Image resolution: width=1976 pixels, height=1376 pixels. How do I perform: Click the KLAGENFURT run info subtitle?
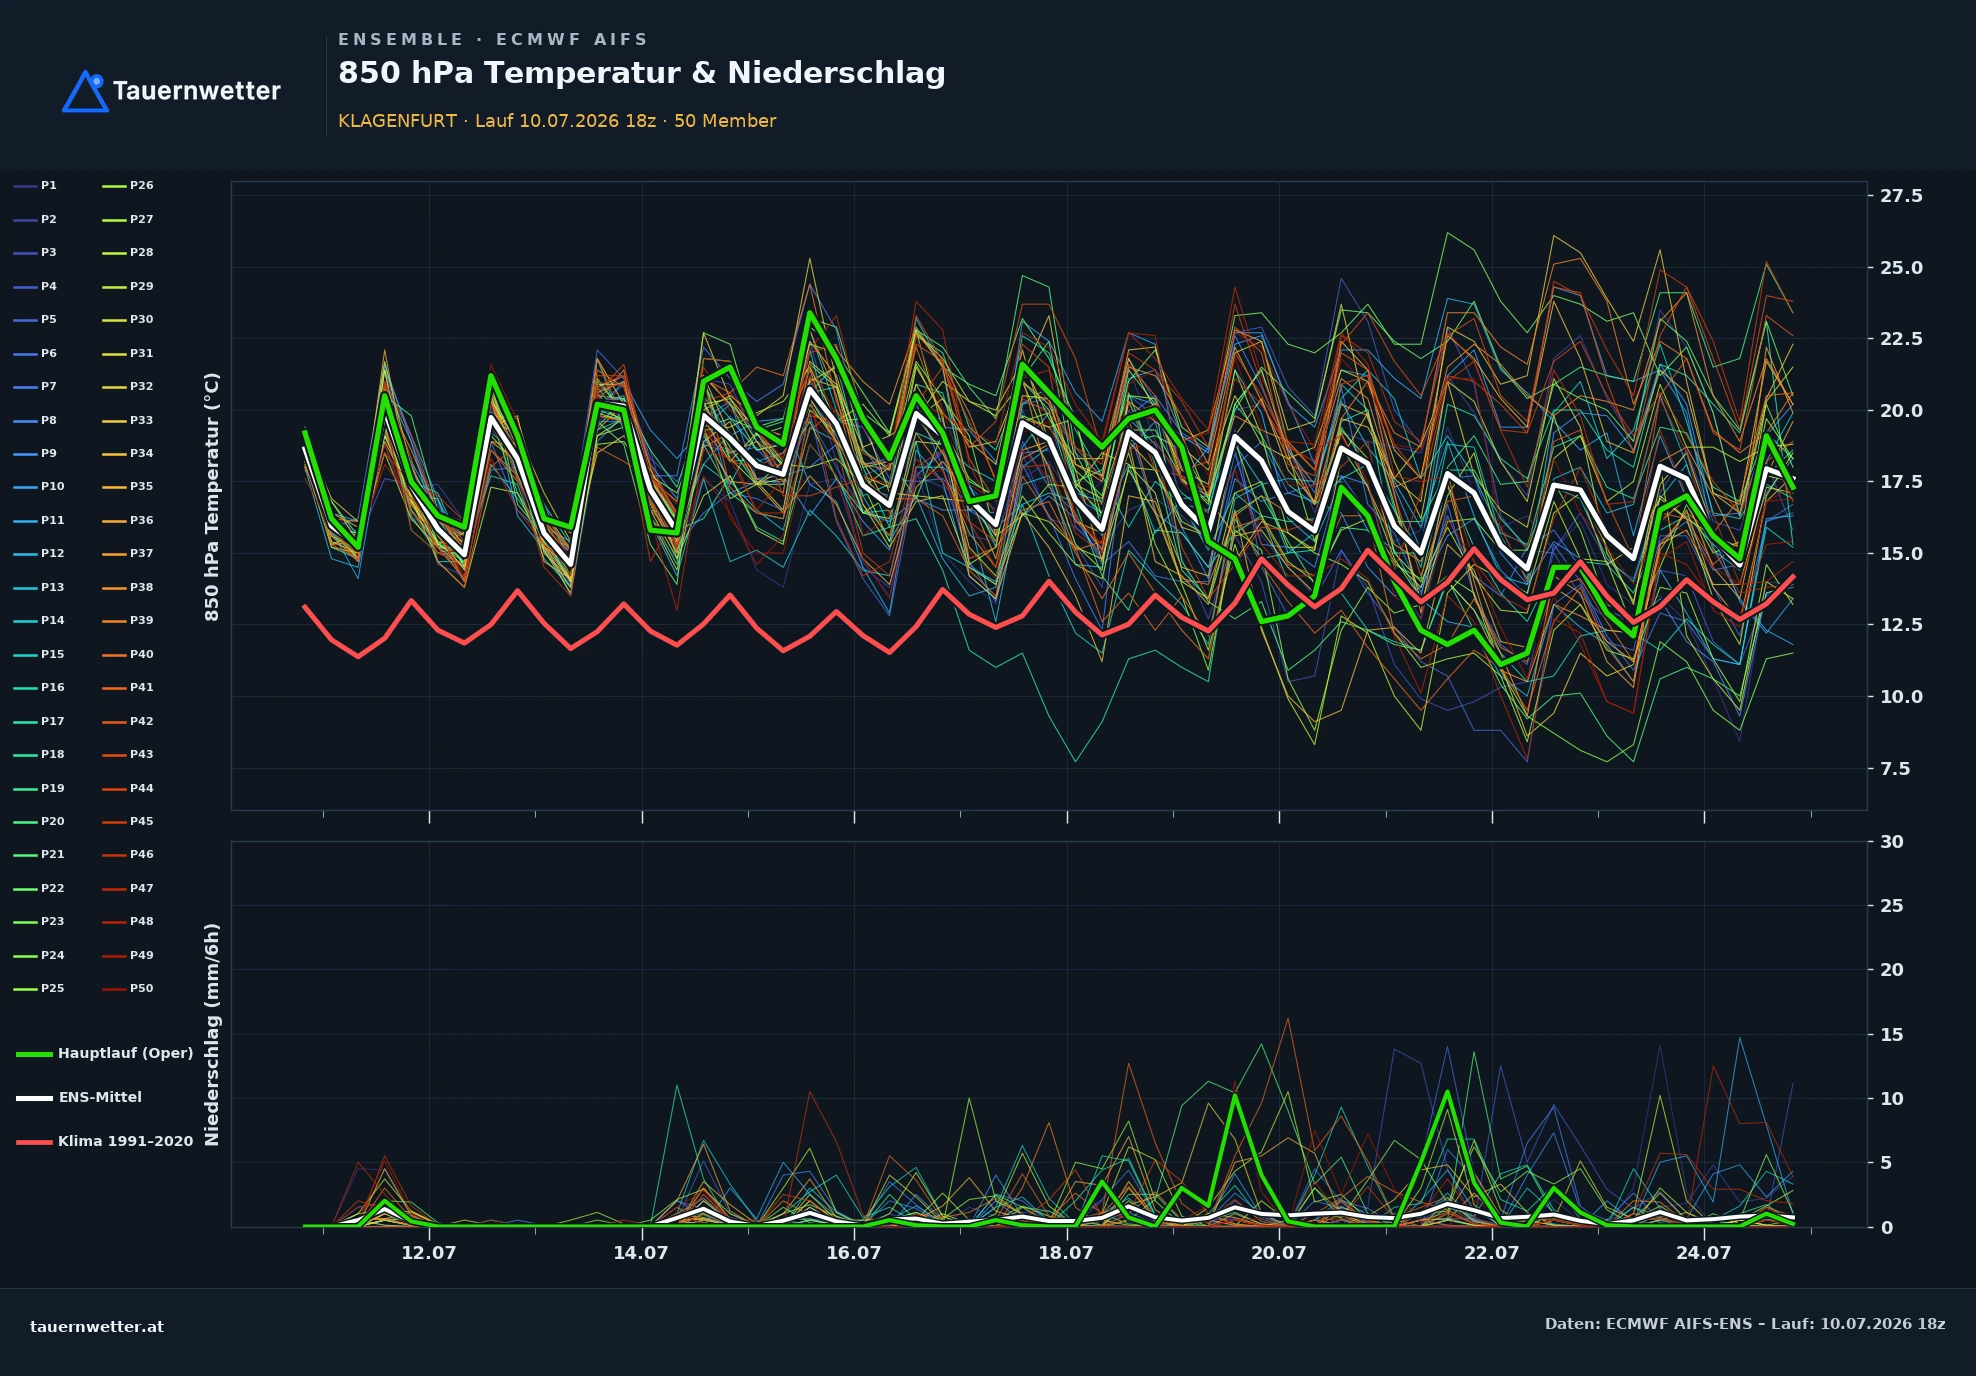(557, 121)
